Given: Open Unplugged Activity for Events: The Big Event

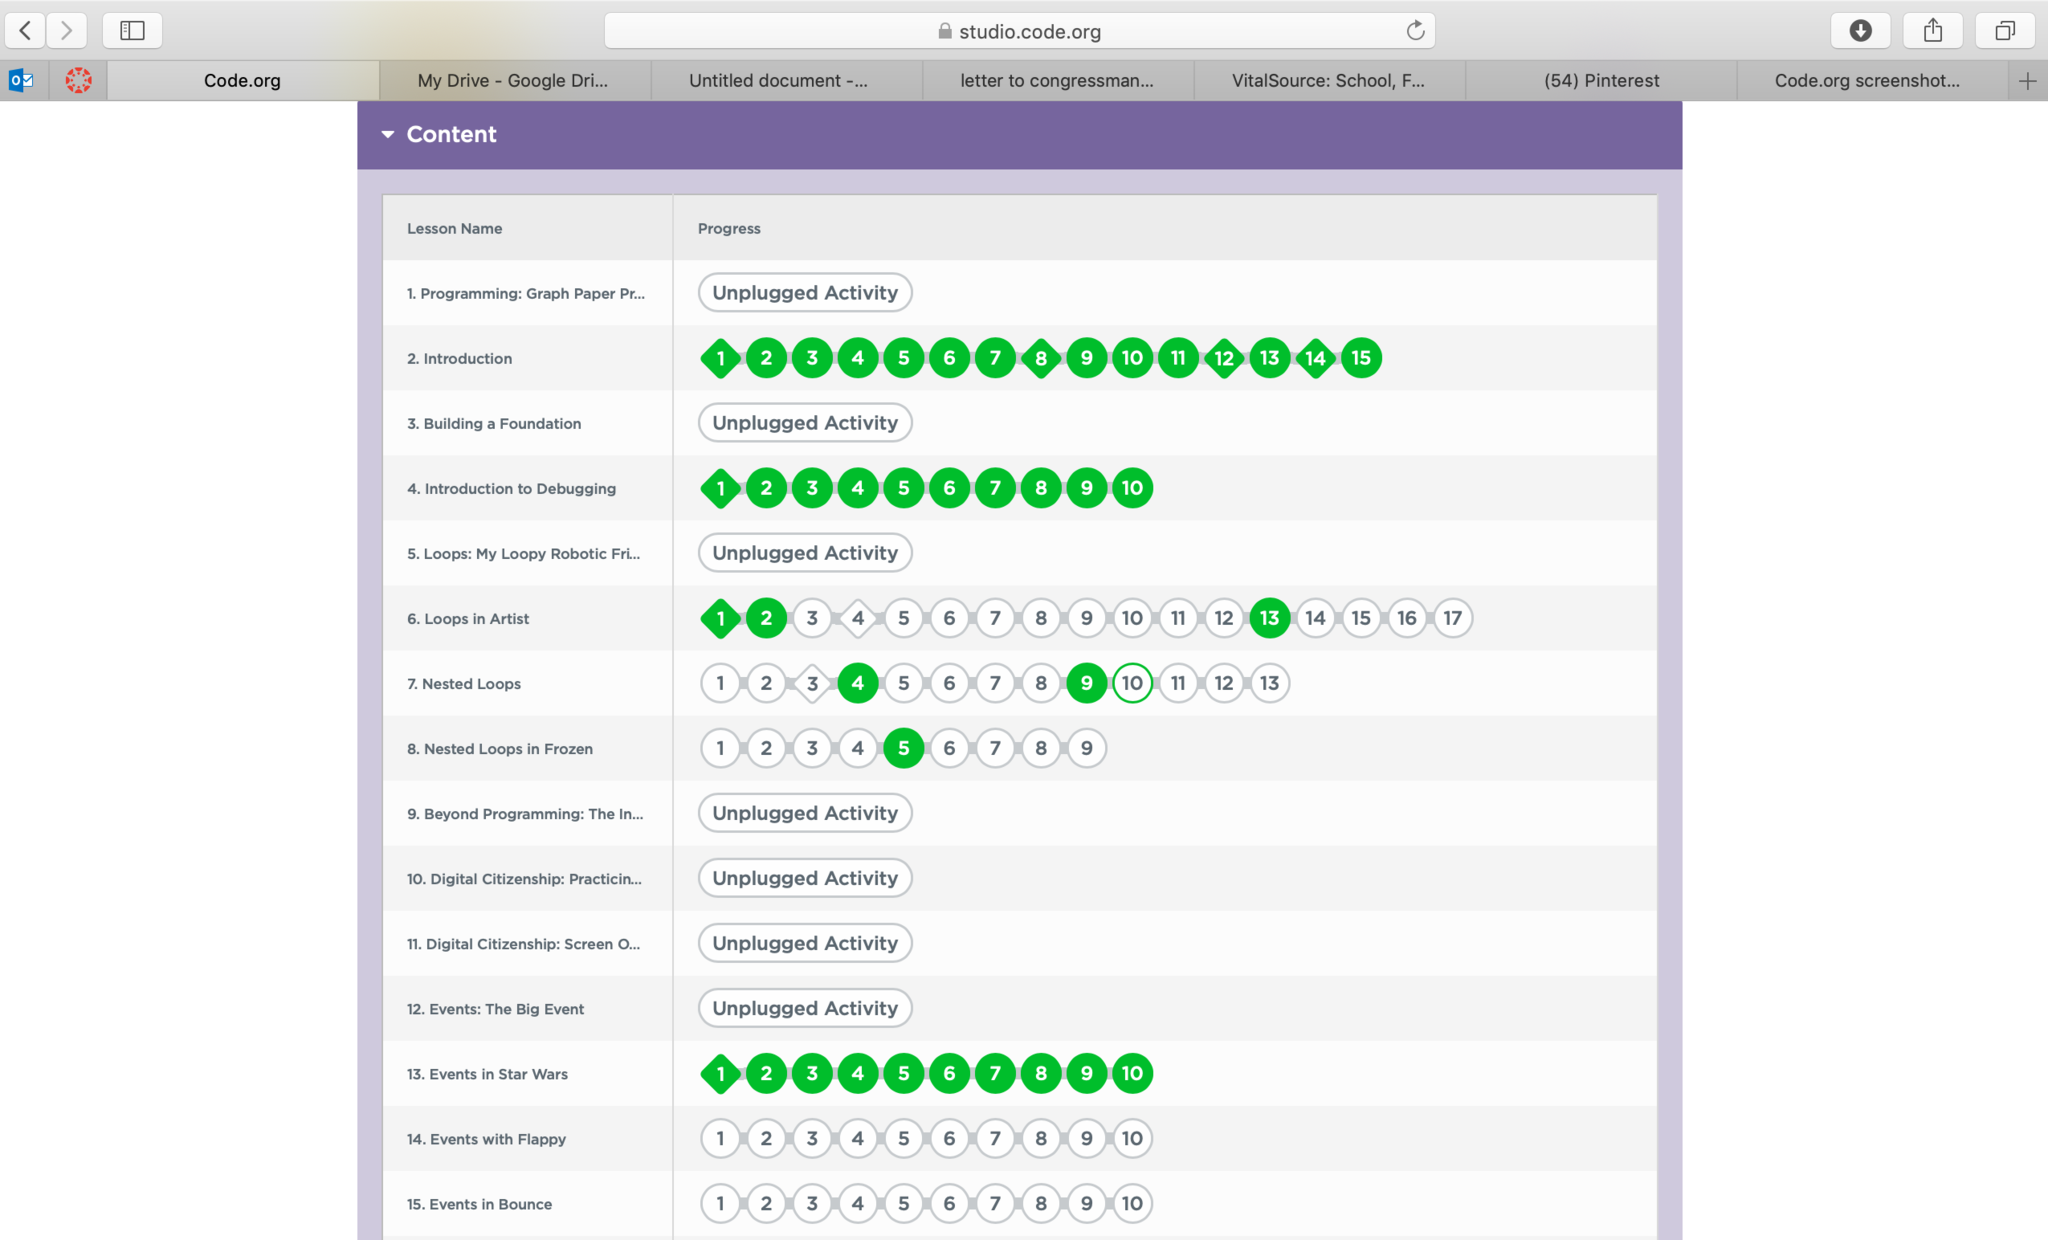Looking at the screenshot, I should (805, 1008).
